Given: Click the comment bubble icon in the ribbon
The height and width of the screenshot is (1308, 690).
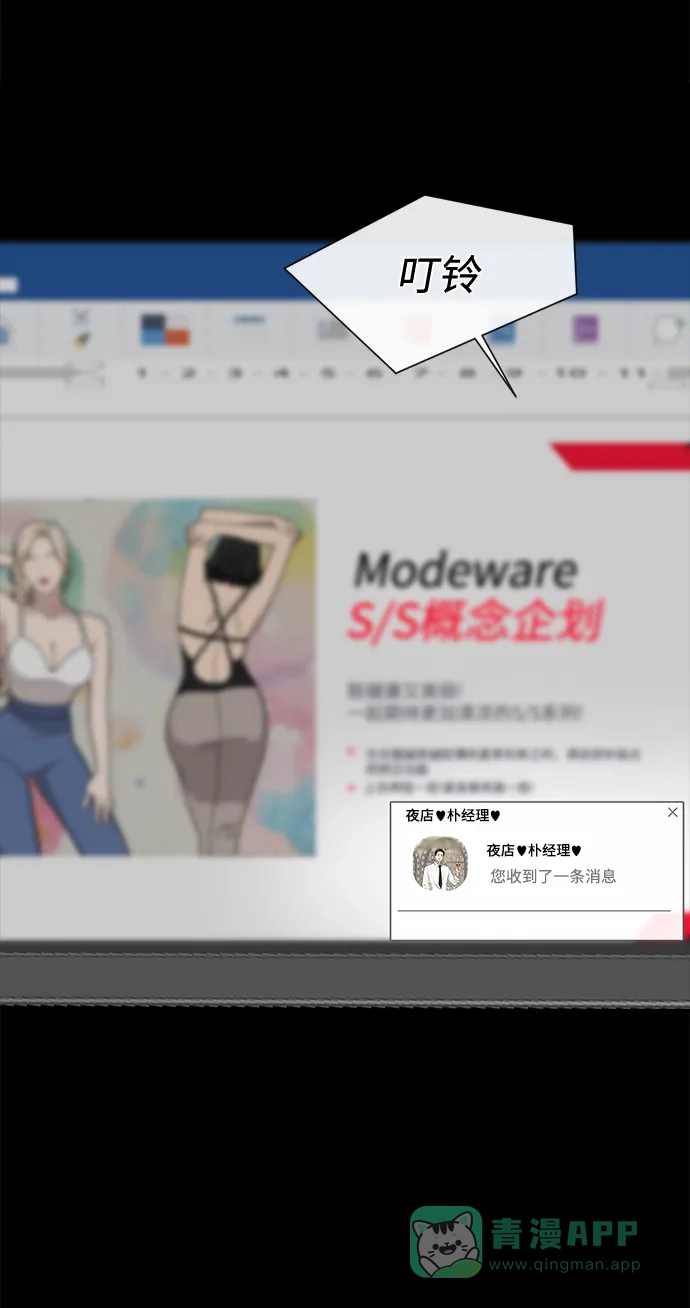Looking at the screenshot, I should 668,329.
